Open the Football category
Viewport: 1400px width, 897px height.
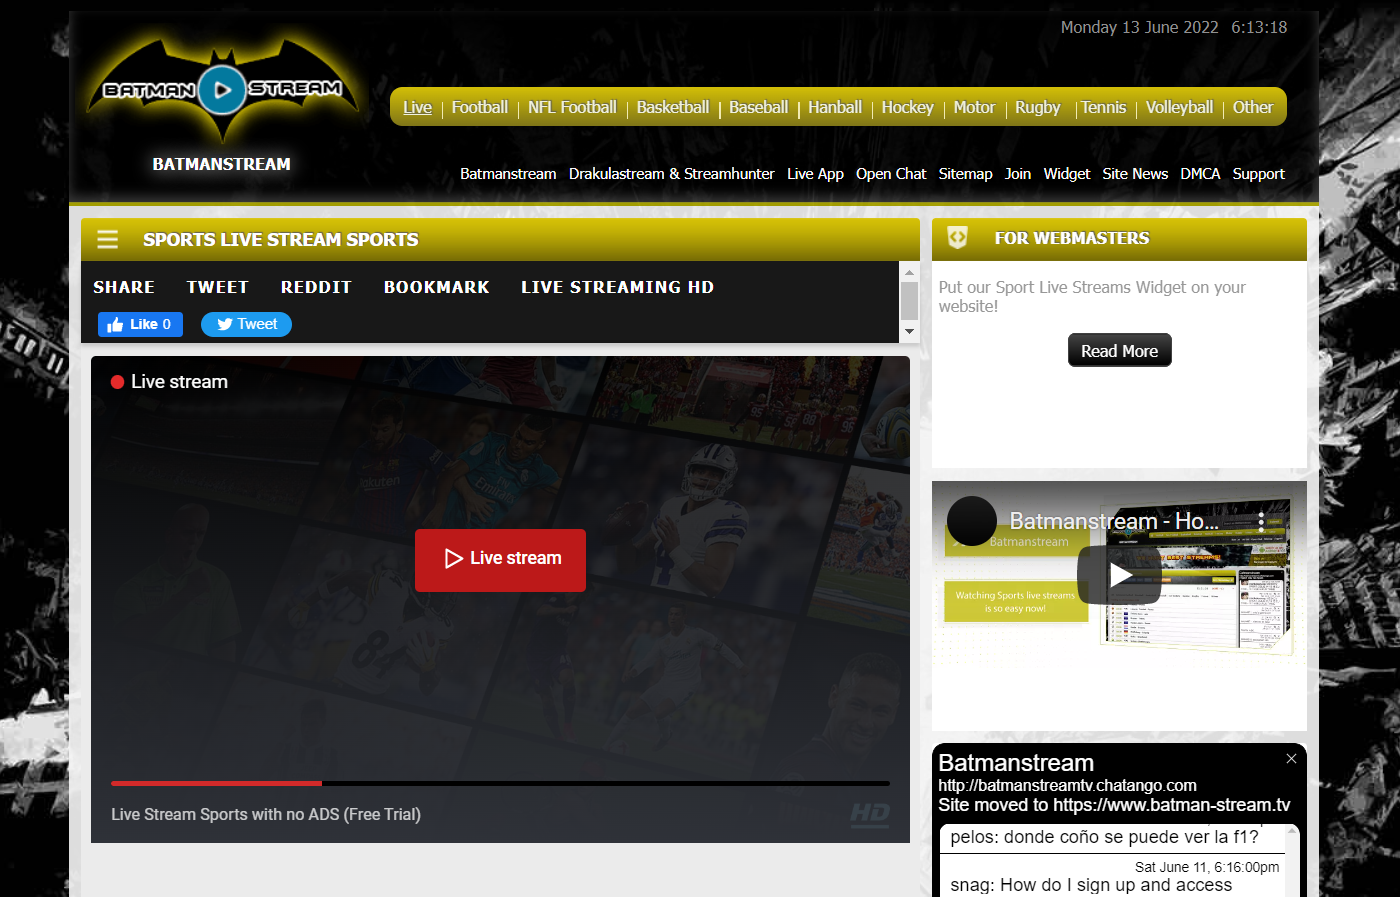tap(479, 108)
